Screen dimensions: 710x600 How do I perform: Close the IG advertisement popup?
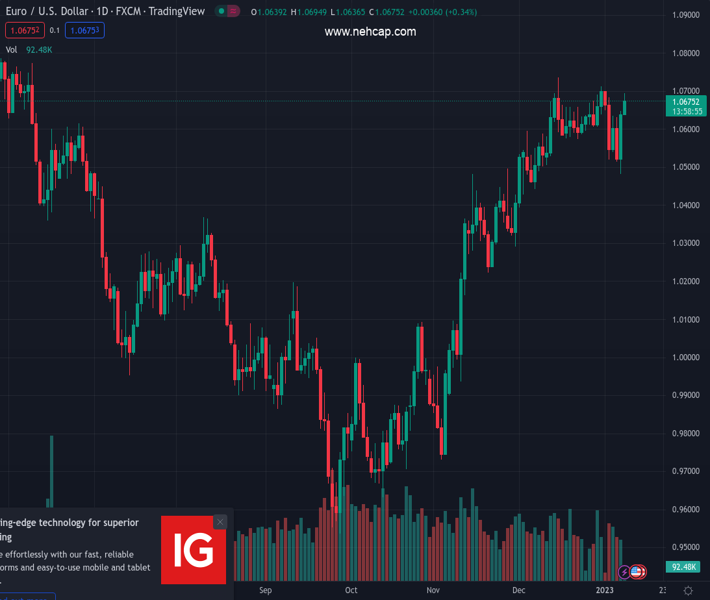[x=220, y=522]
